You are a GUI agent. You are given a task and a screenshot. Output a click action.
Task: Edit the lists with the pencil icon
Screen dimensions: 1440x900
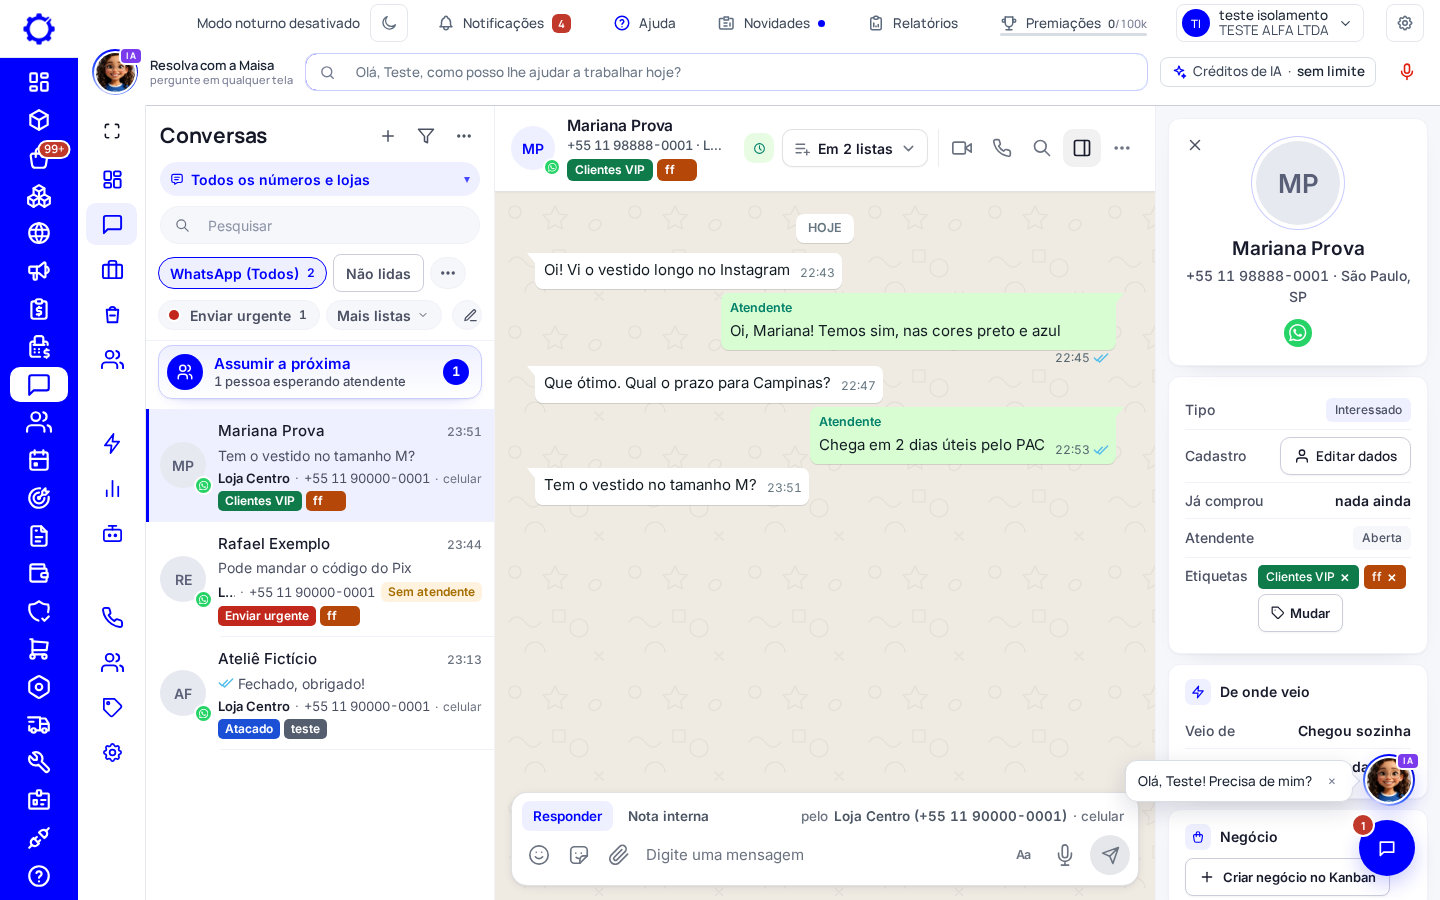coord(469,316)
